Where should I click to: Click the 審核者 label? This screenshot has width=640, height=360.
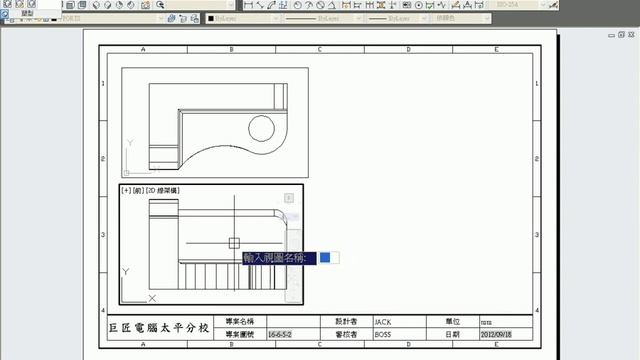[x=346, y=334]
